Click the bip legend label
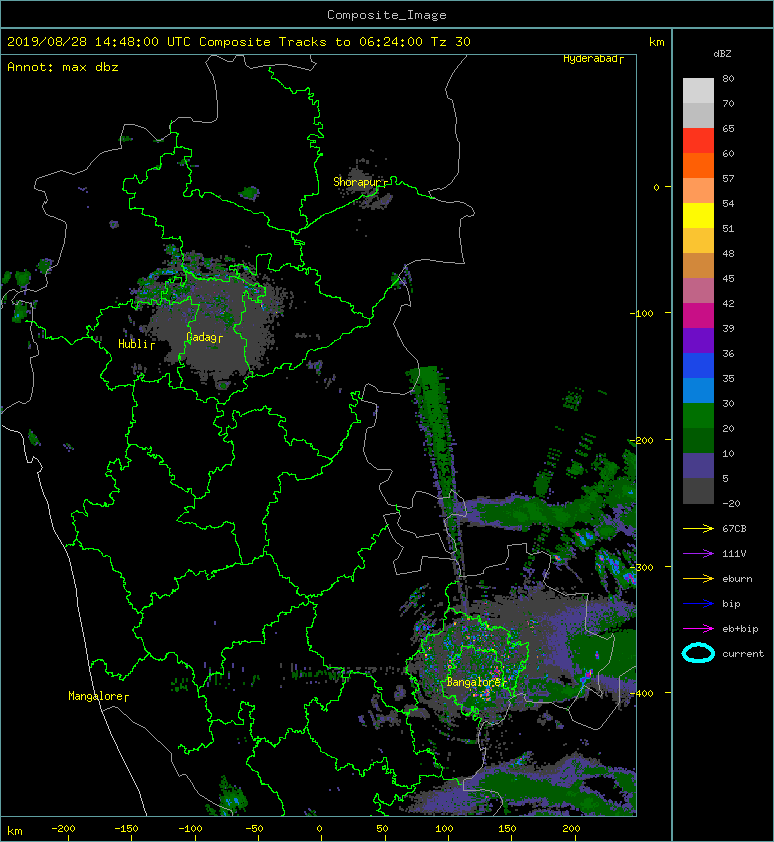The image size is (774, 842). point(731,604)
